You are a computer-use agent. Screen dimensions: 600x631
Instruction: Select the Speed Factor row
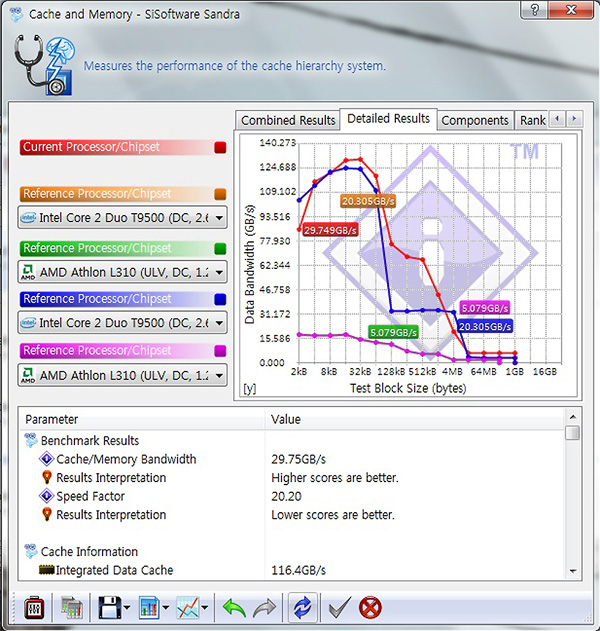pos(91,496)
